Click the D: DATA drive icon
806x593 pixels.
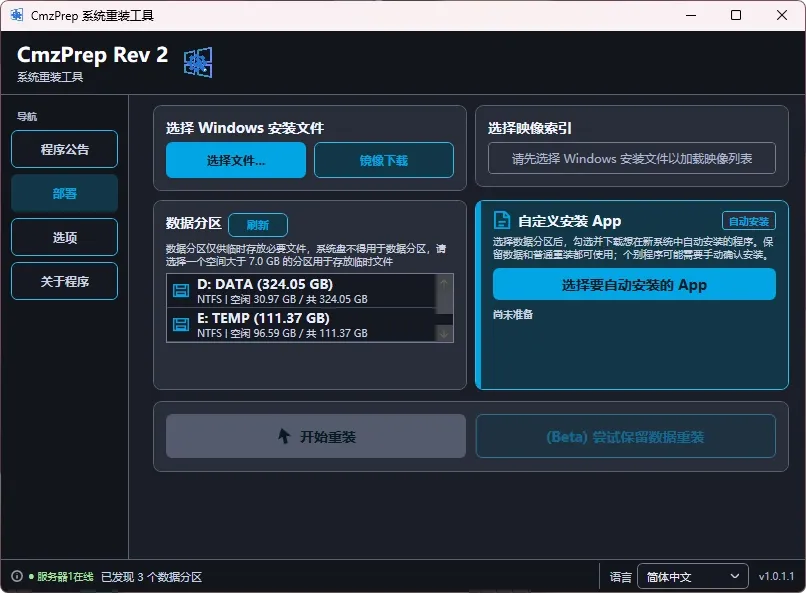point(180,290)
